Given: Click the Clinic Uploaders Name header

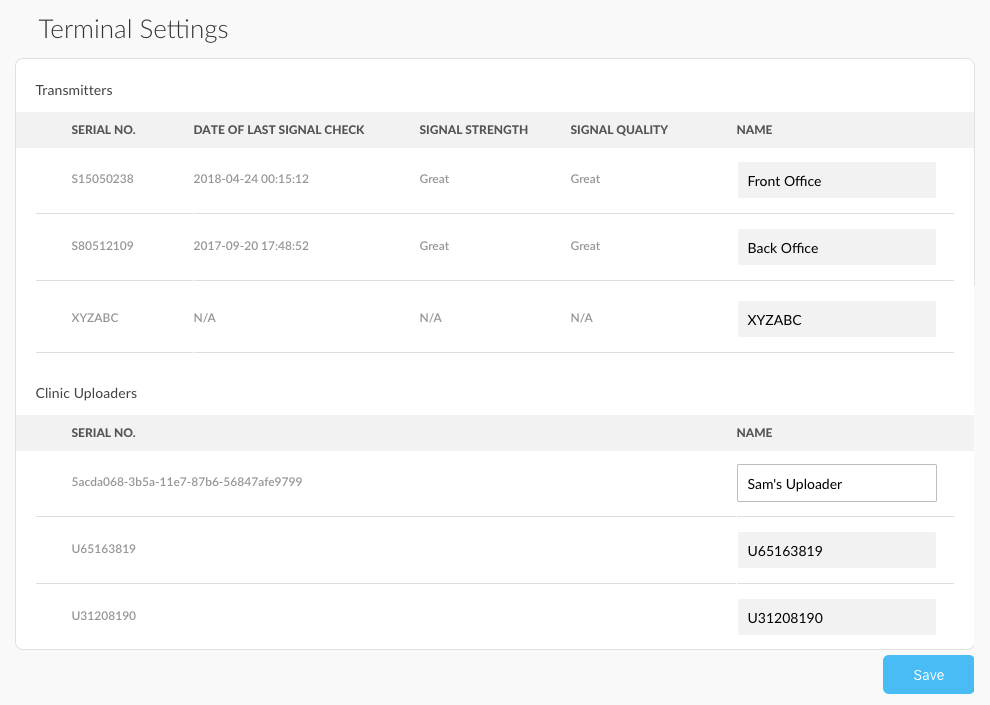Looking at the screenshot, I should (754, 432).
